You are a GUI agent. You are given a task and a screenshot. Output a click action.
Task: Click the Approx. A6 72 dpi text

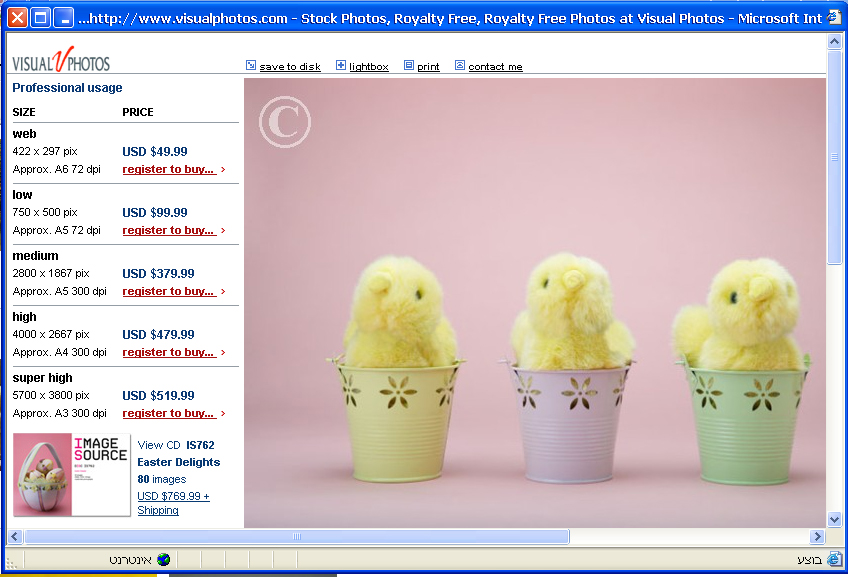click(x=56, y=169)
